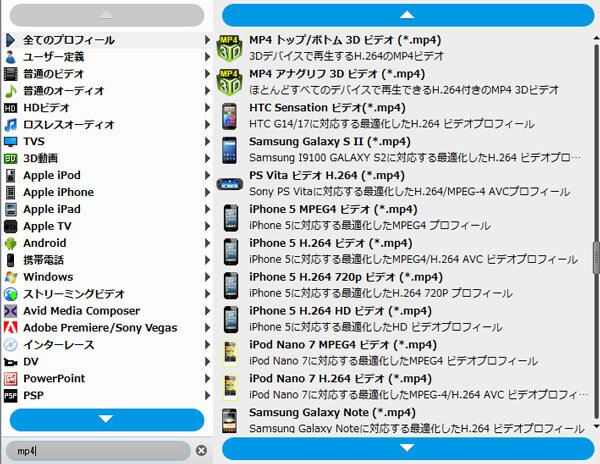This screenshot has width=600, height=464.
Task: Open the Apple iPad category
Action: 107,209
